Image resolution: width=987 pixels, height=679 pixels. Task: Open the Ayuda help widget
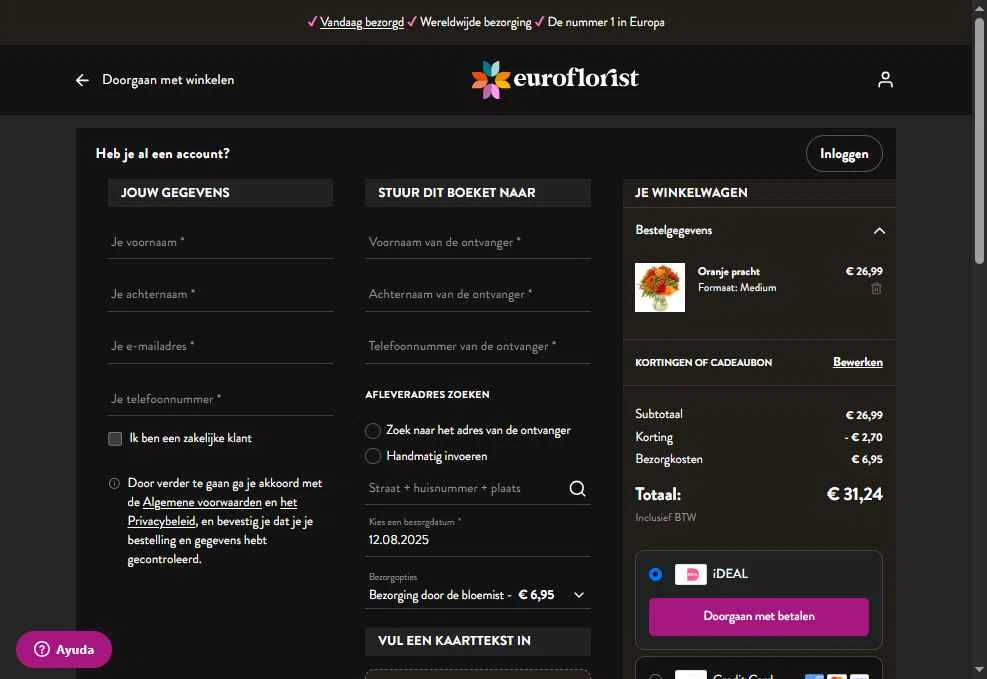click(64, 649)
